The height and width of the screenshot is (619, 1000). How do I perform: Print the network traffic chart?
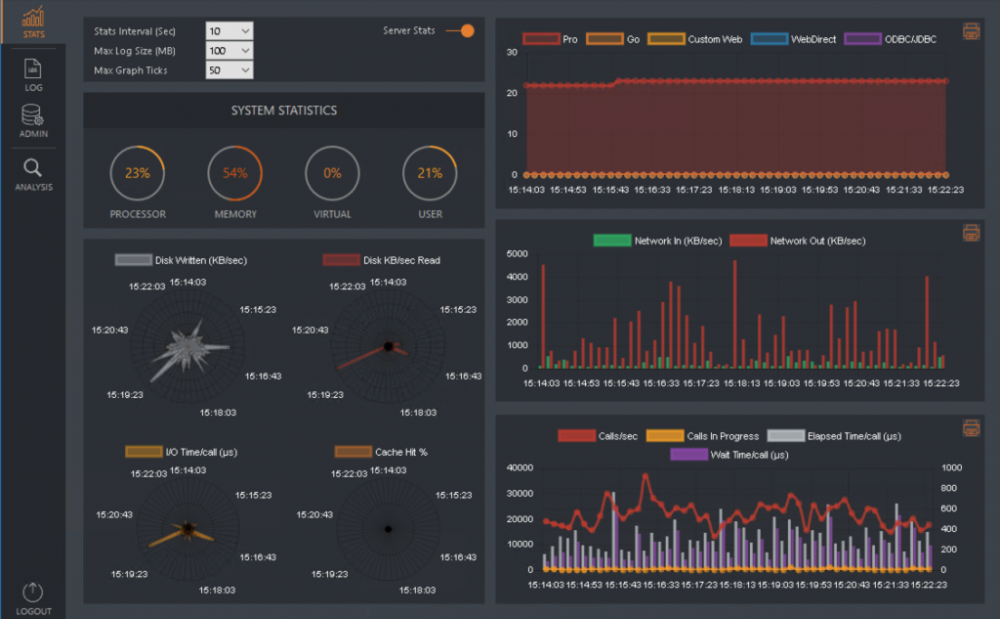970,233
